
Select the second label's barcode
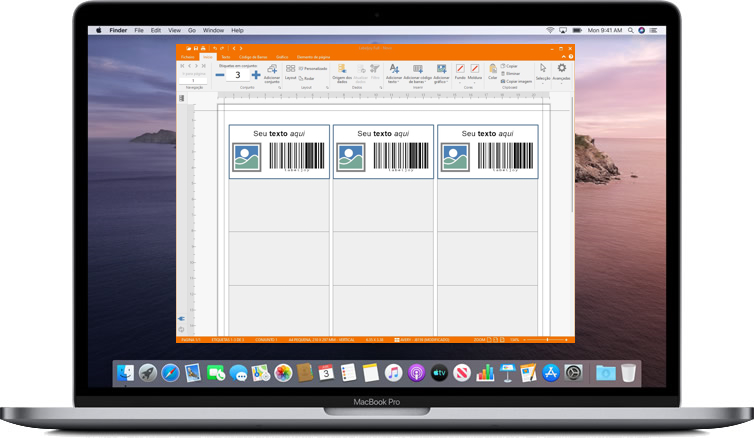(401, 157)
